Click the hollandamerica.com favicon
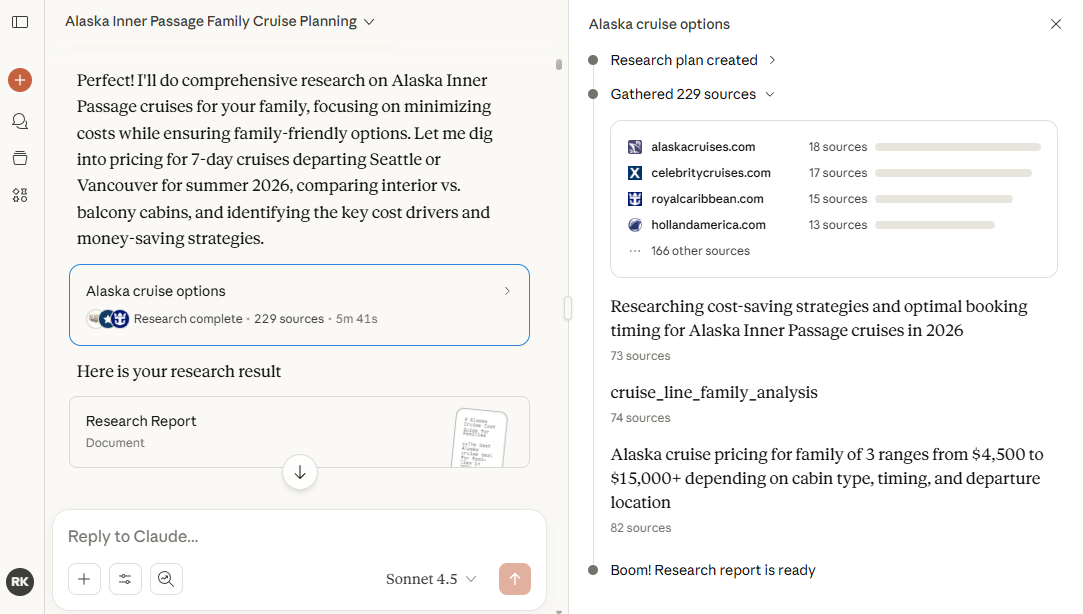 pos(635,225)
